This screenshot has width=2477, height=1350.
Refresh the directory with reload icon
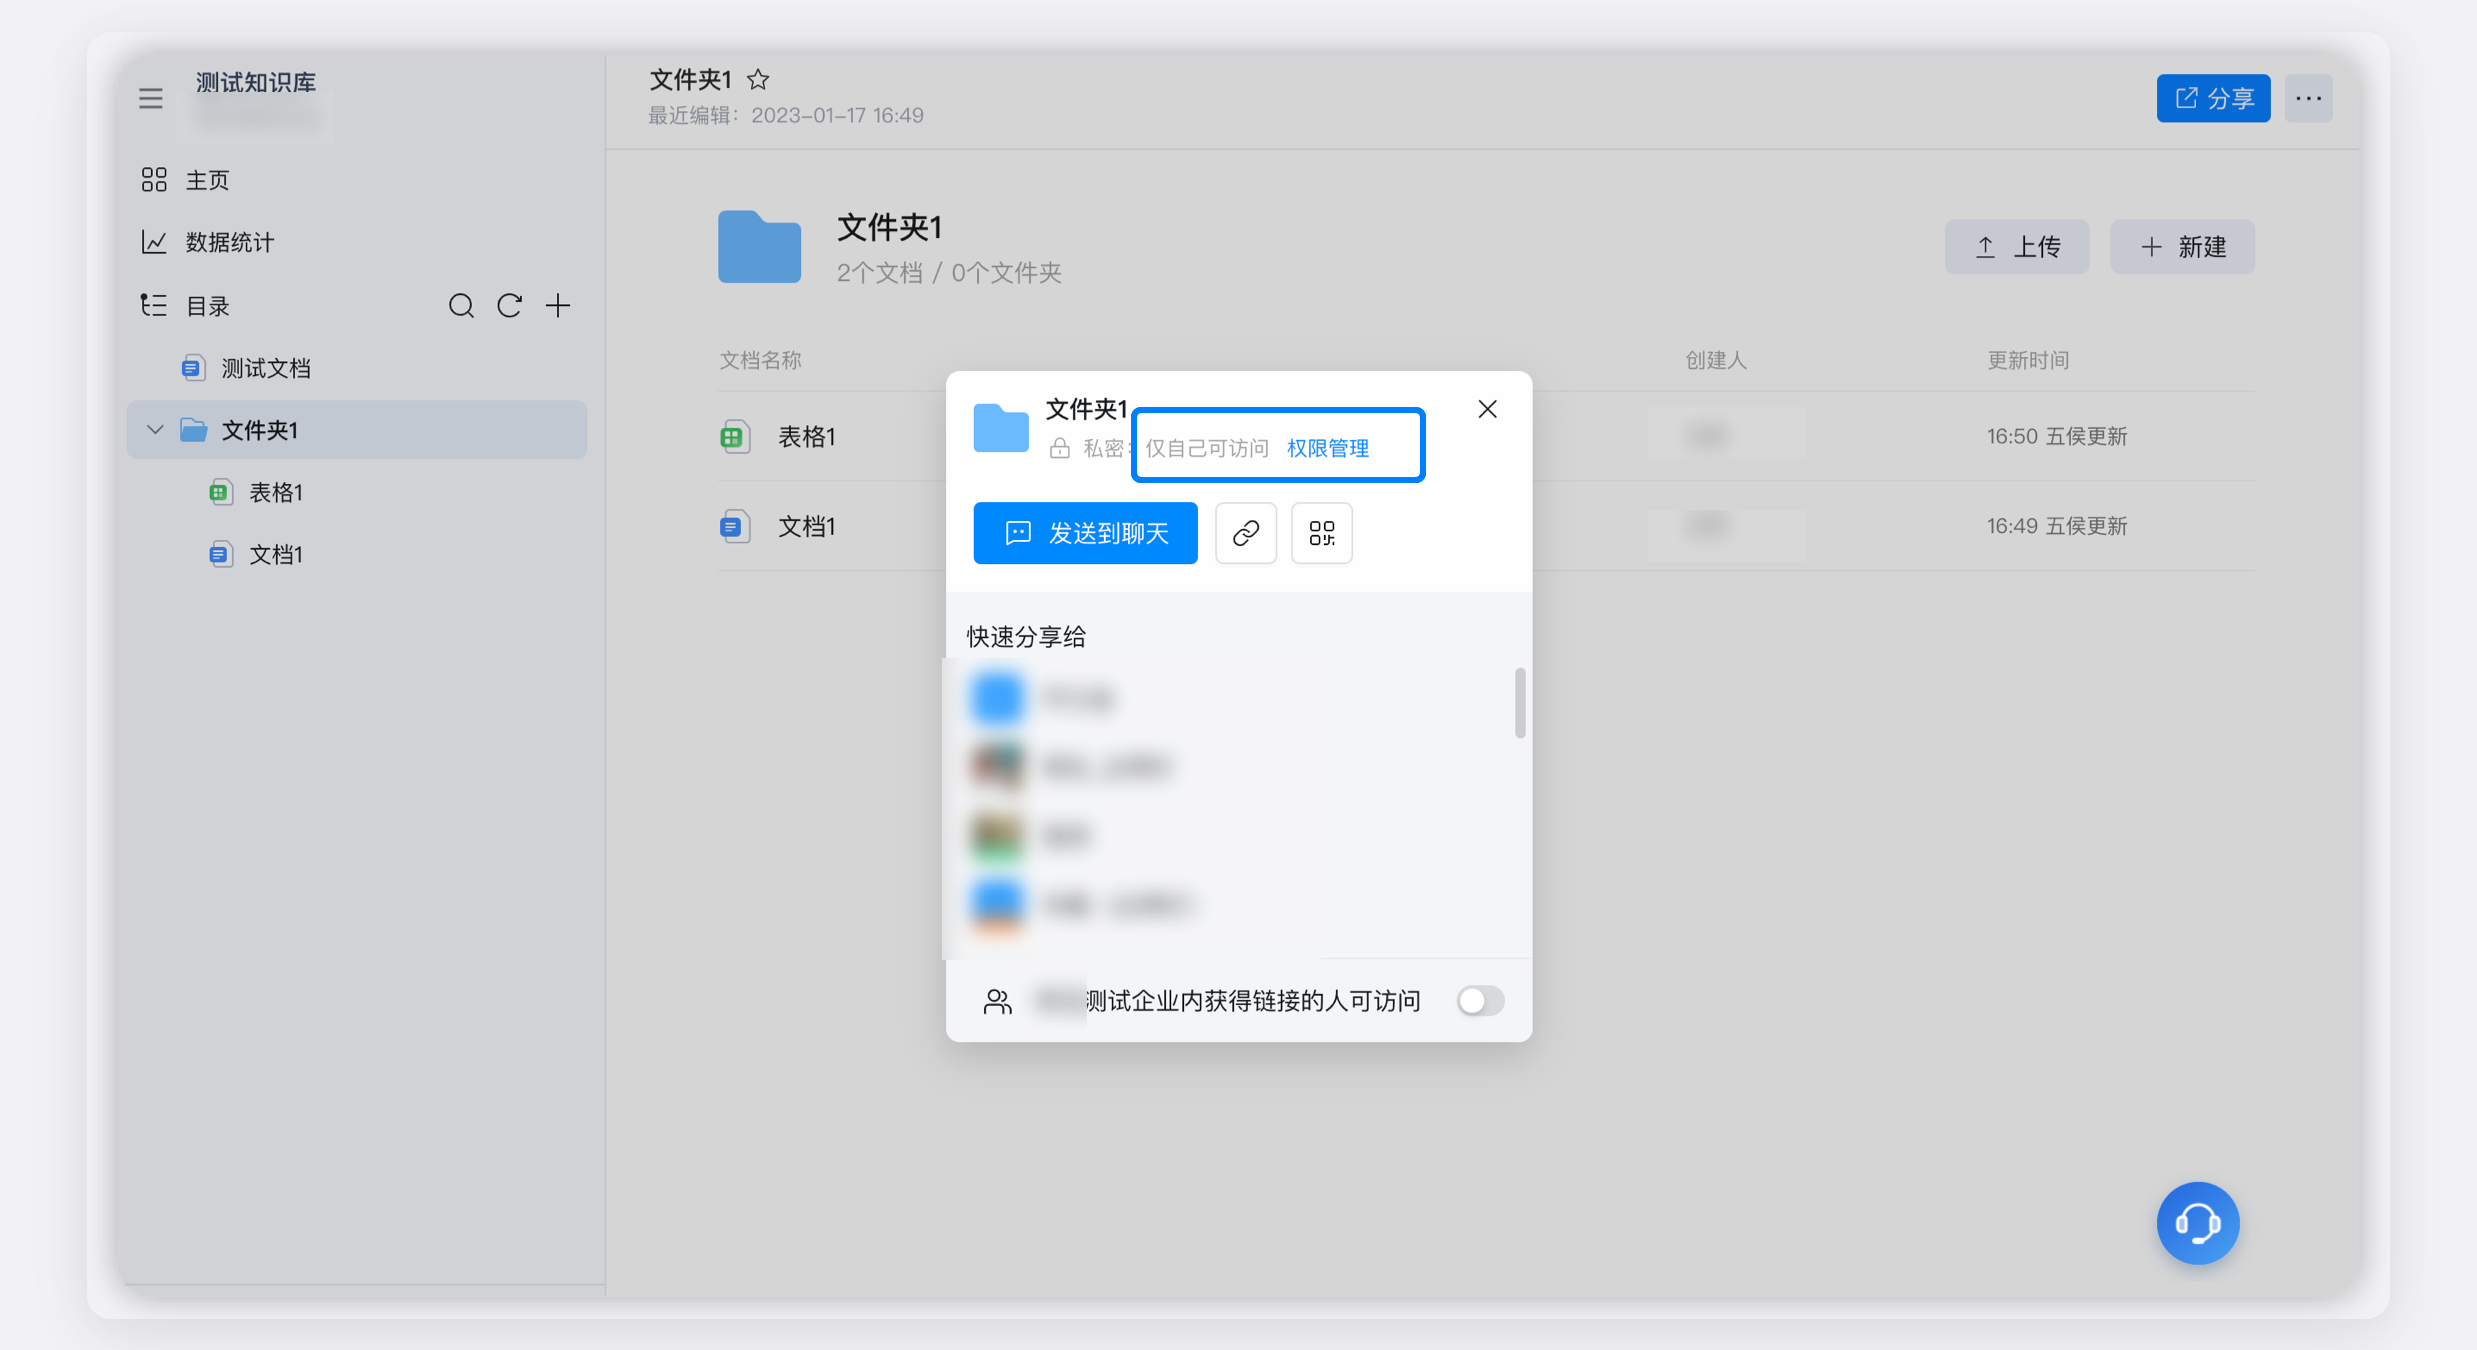click(x=509, y=306)
